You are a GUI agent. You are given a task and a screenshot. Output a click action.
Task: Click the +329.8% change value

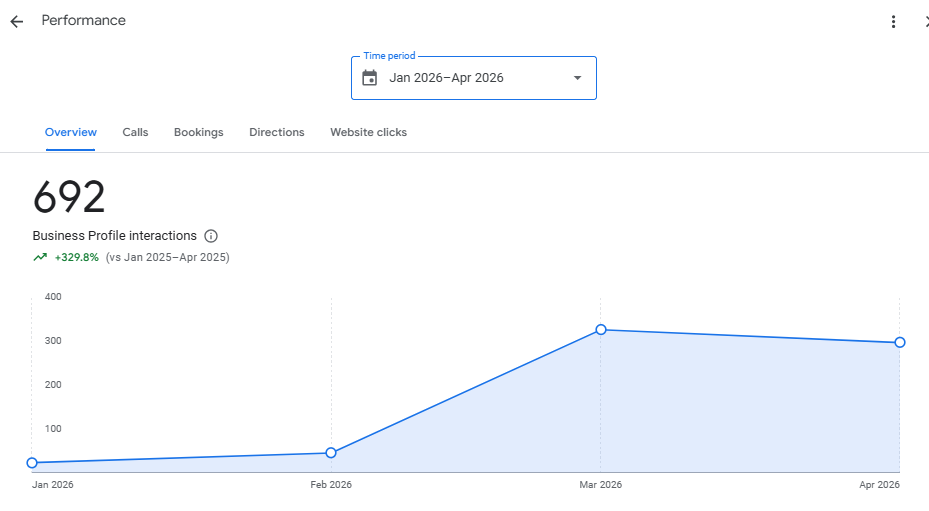[x=76, y=257]
